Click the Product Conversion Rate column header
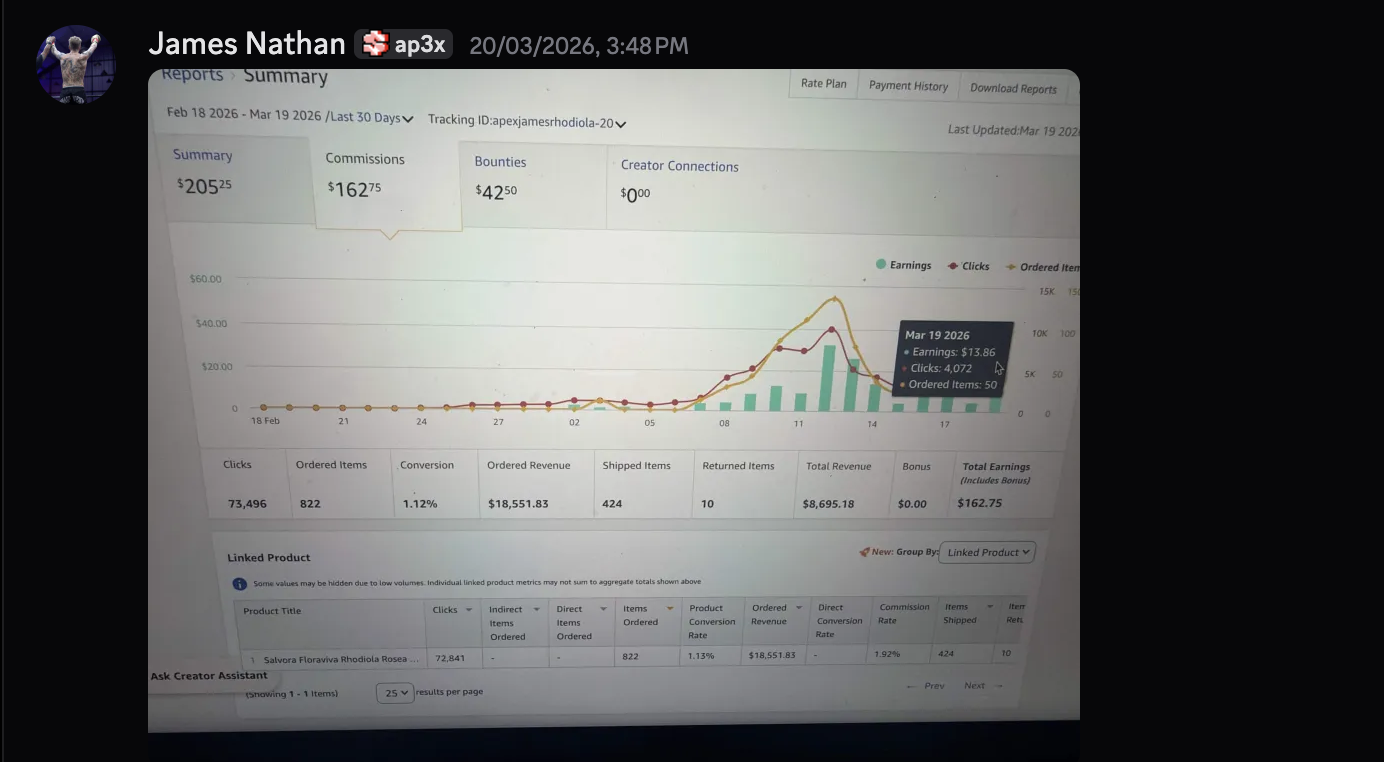 click(x=712, y=621)
